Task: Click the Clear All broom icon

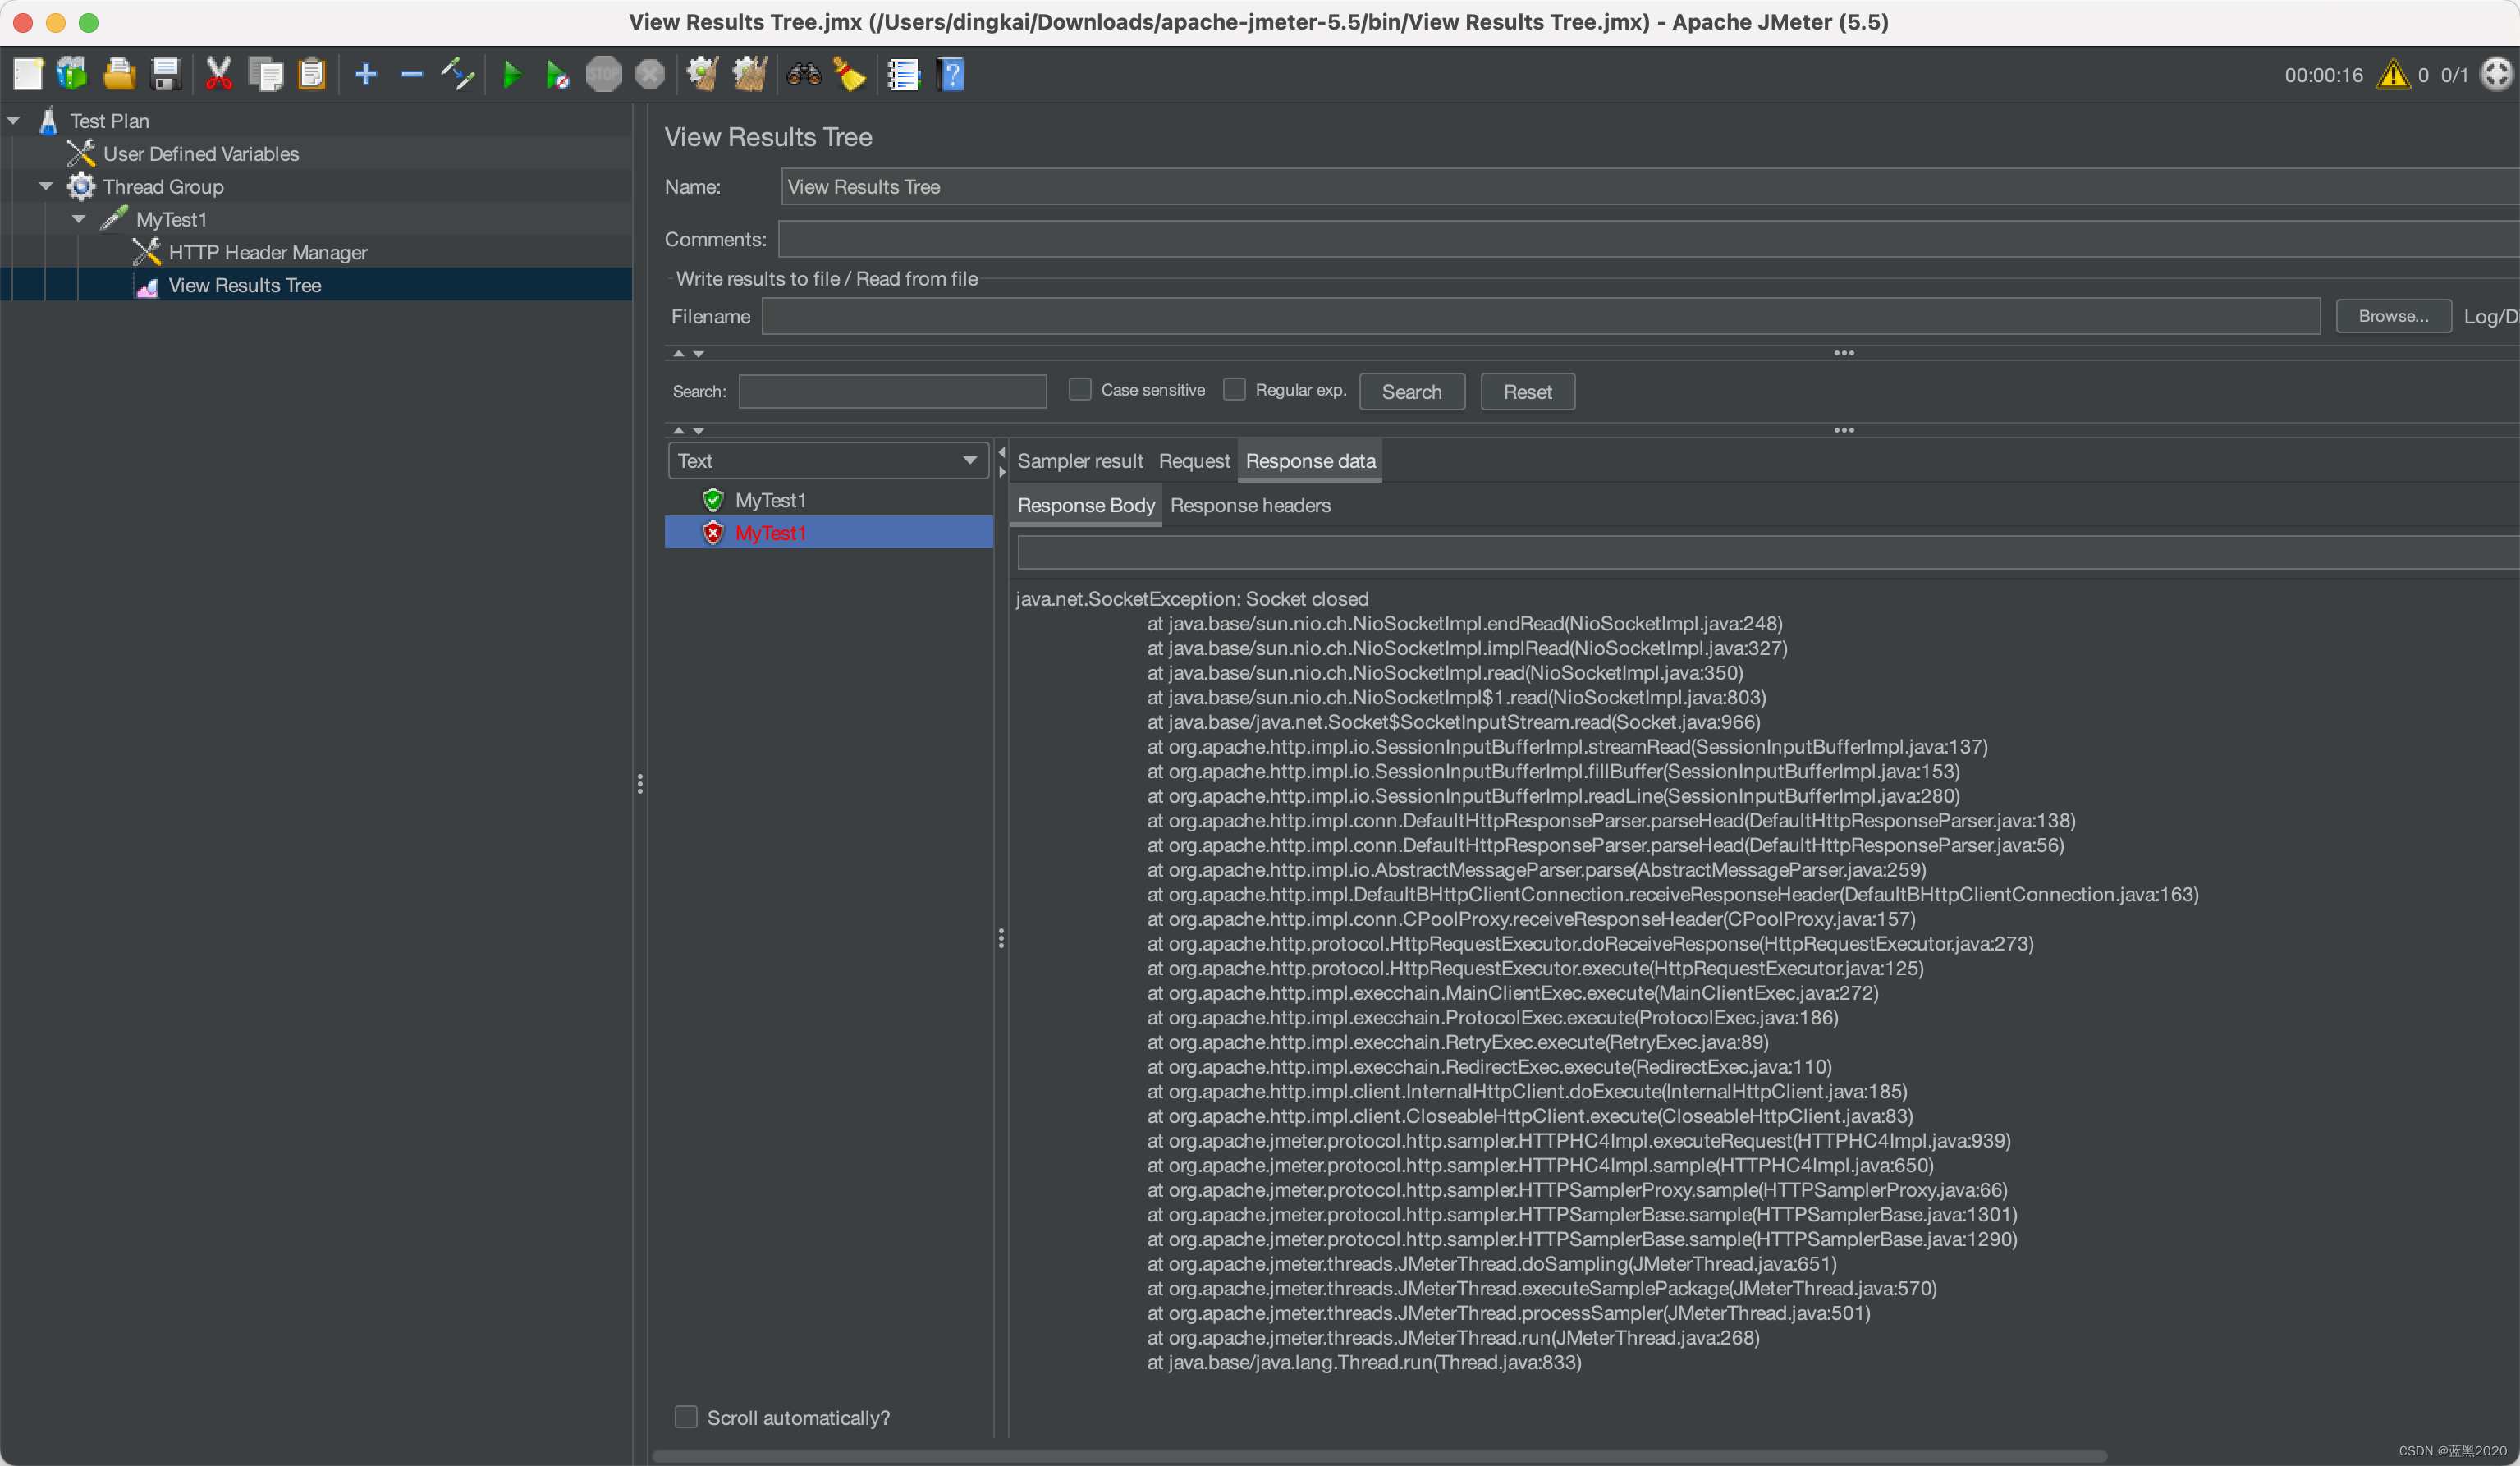Action: point(749,74)
